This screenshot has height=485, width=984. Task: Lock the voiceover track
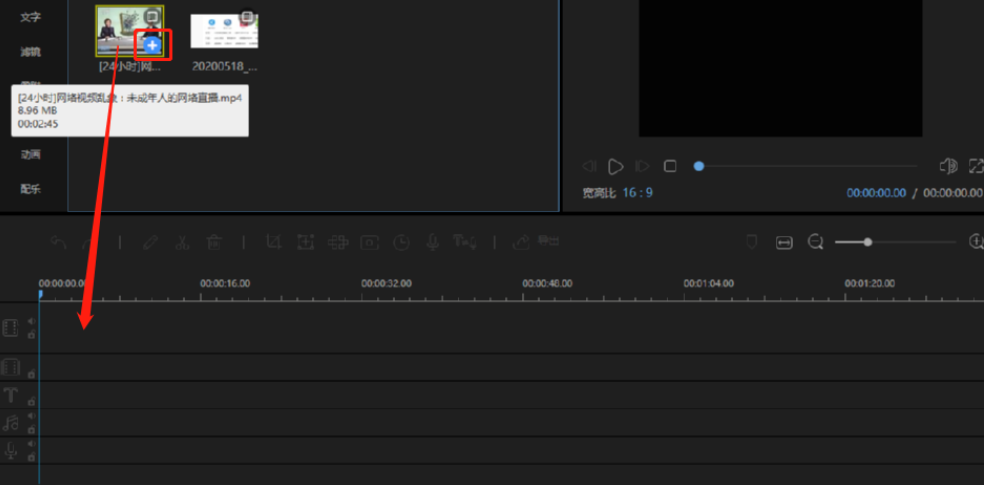point(31,457)
